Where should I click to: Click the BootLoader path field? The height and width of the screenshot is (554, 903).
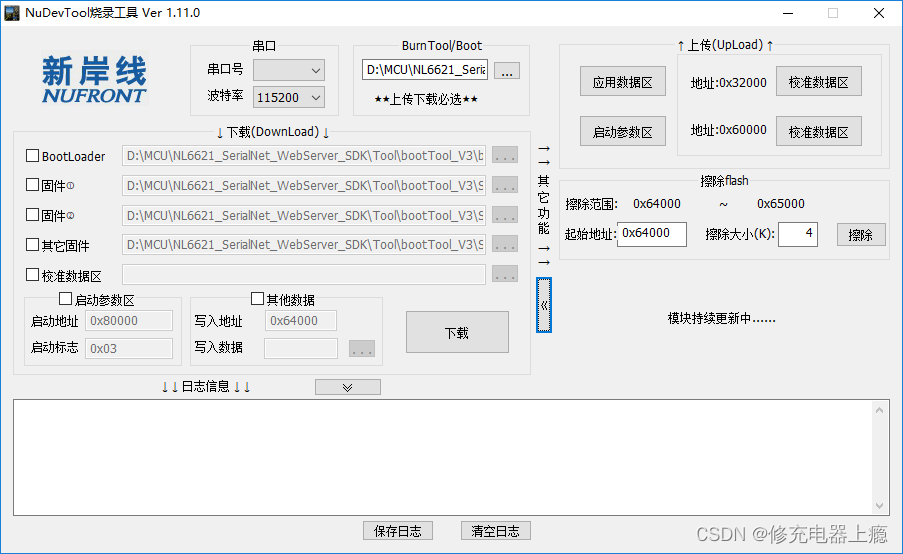pyautogui.click(x=303, y=155)
